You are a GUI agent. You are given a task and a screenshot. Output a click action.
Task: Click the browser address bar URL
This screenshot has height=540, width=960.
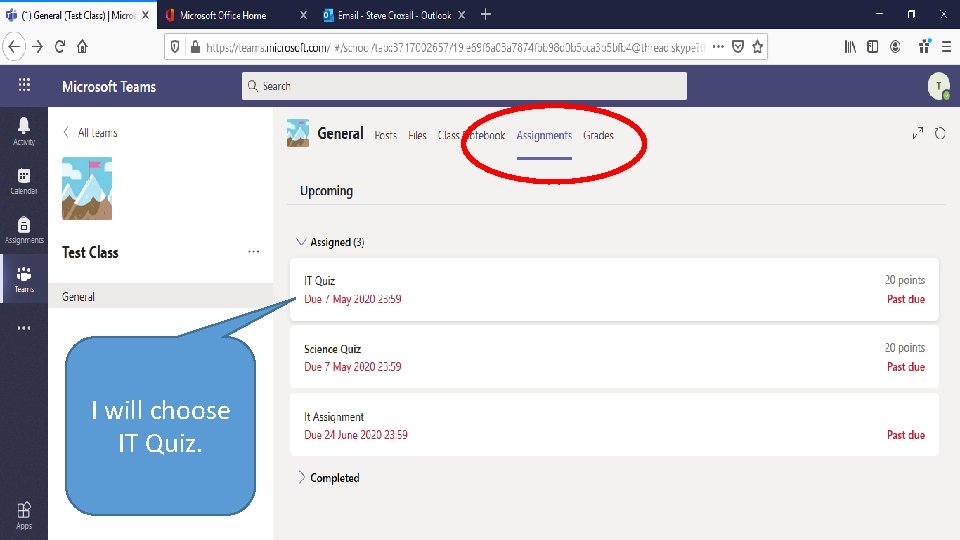454,47
